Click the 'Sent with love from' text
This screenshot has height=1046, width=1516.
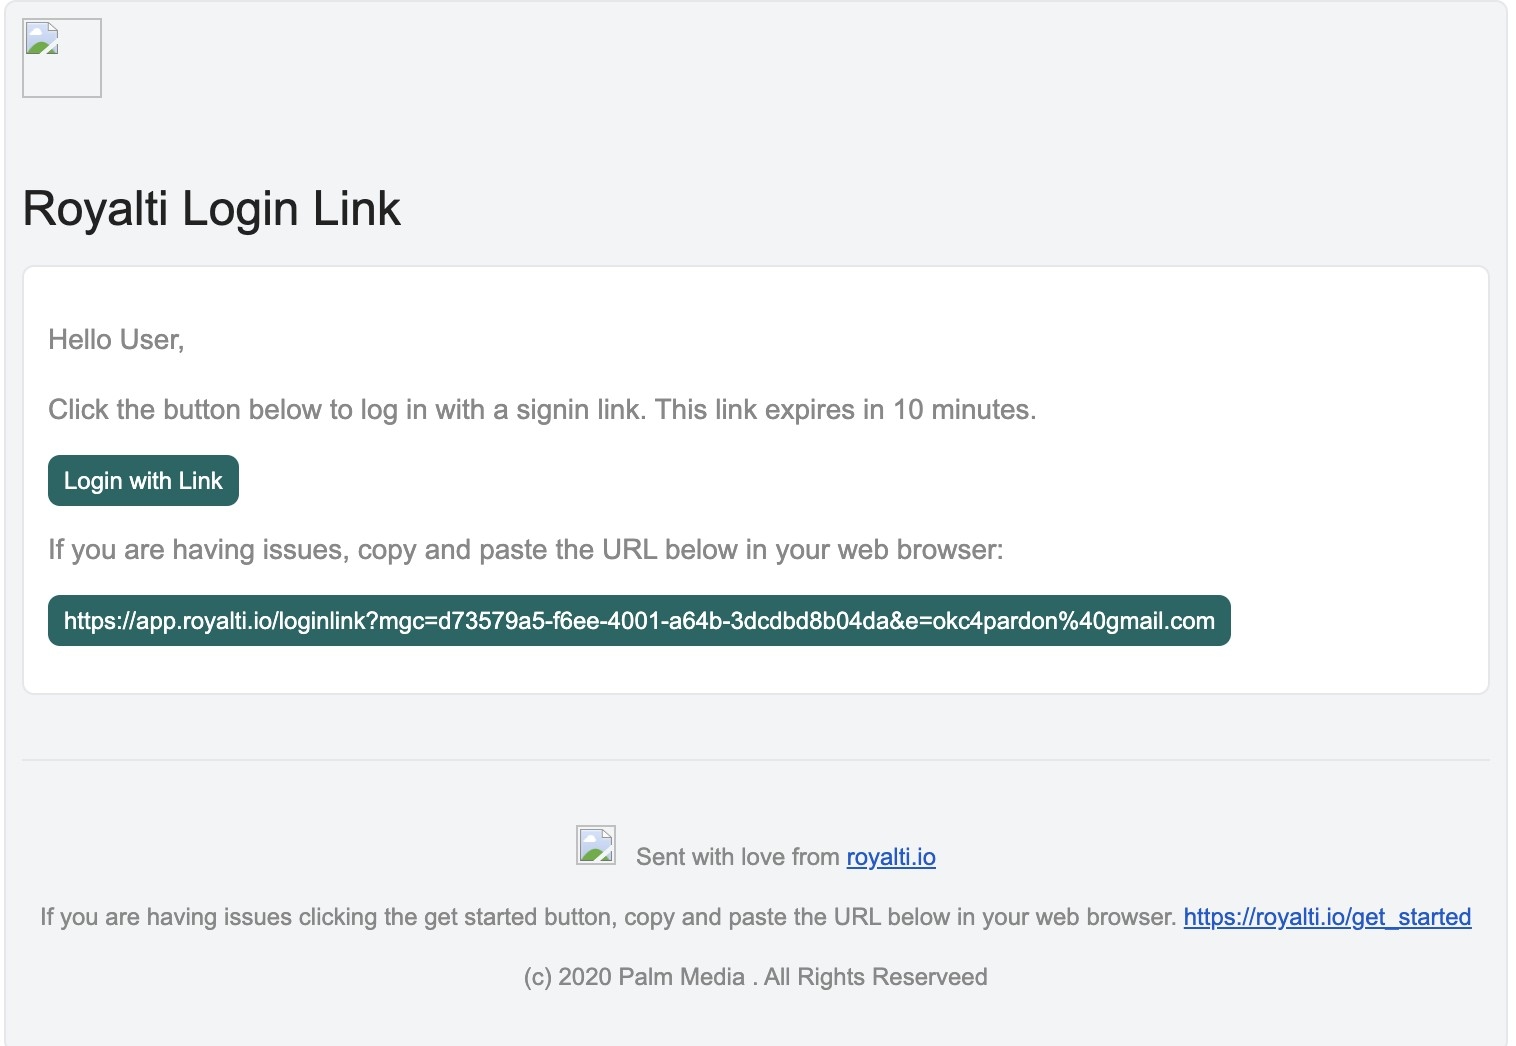(738, 857)
